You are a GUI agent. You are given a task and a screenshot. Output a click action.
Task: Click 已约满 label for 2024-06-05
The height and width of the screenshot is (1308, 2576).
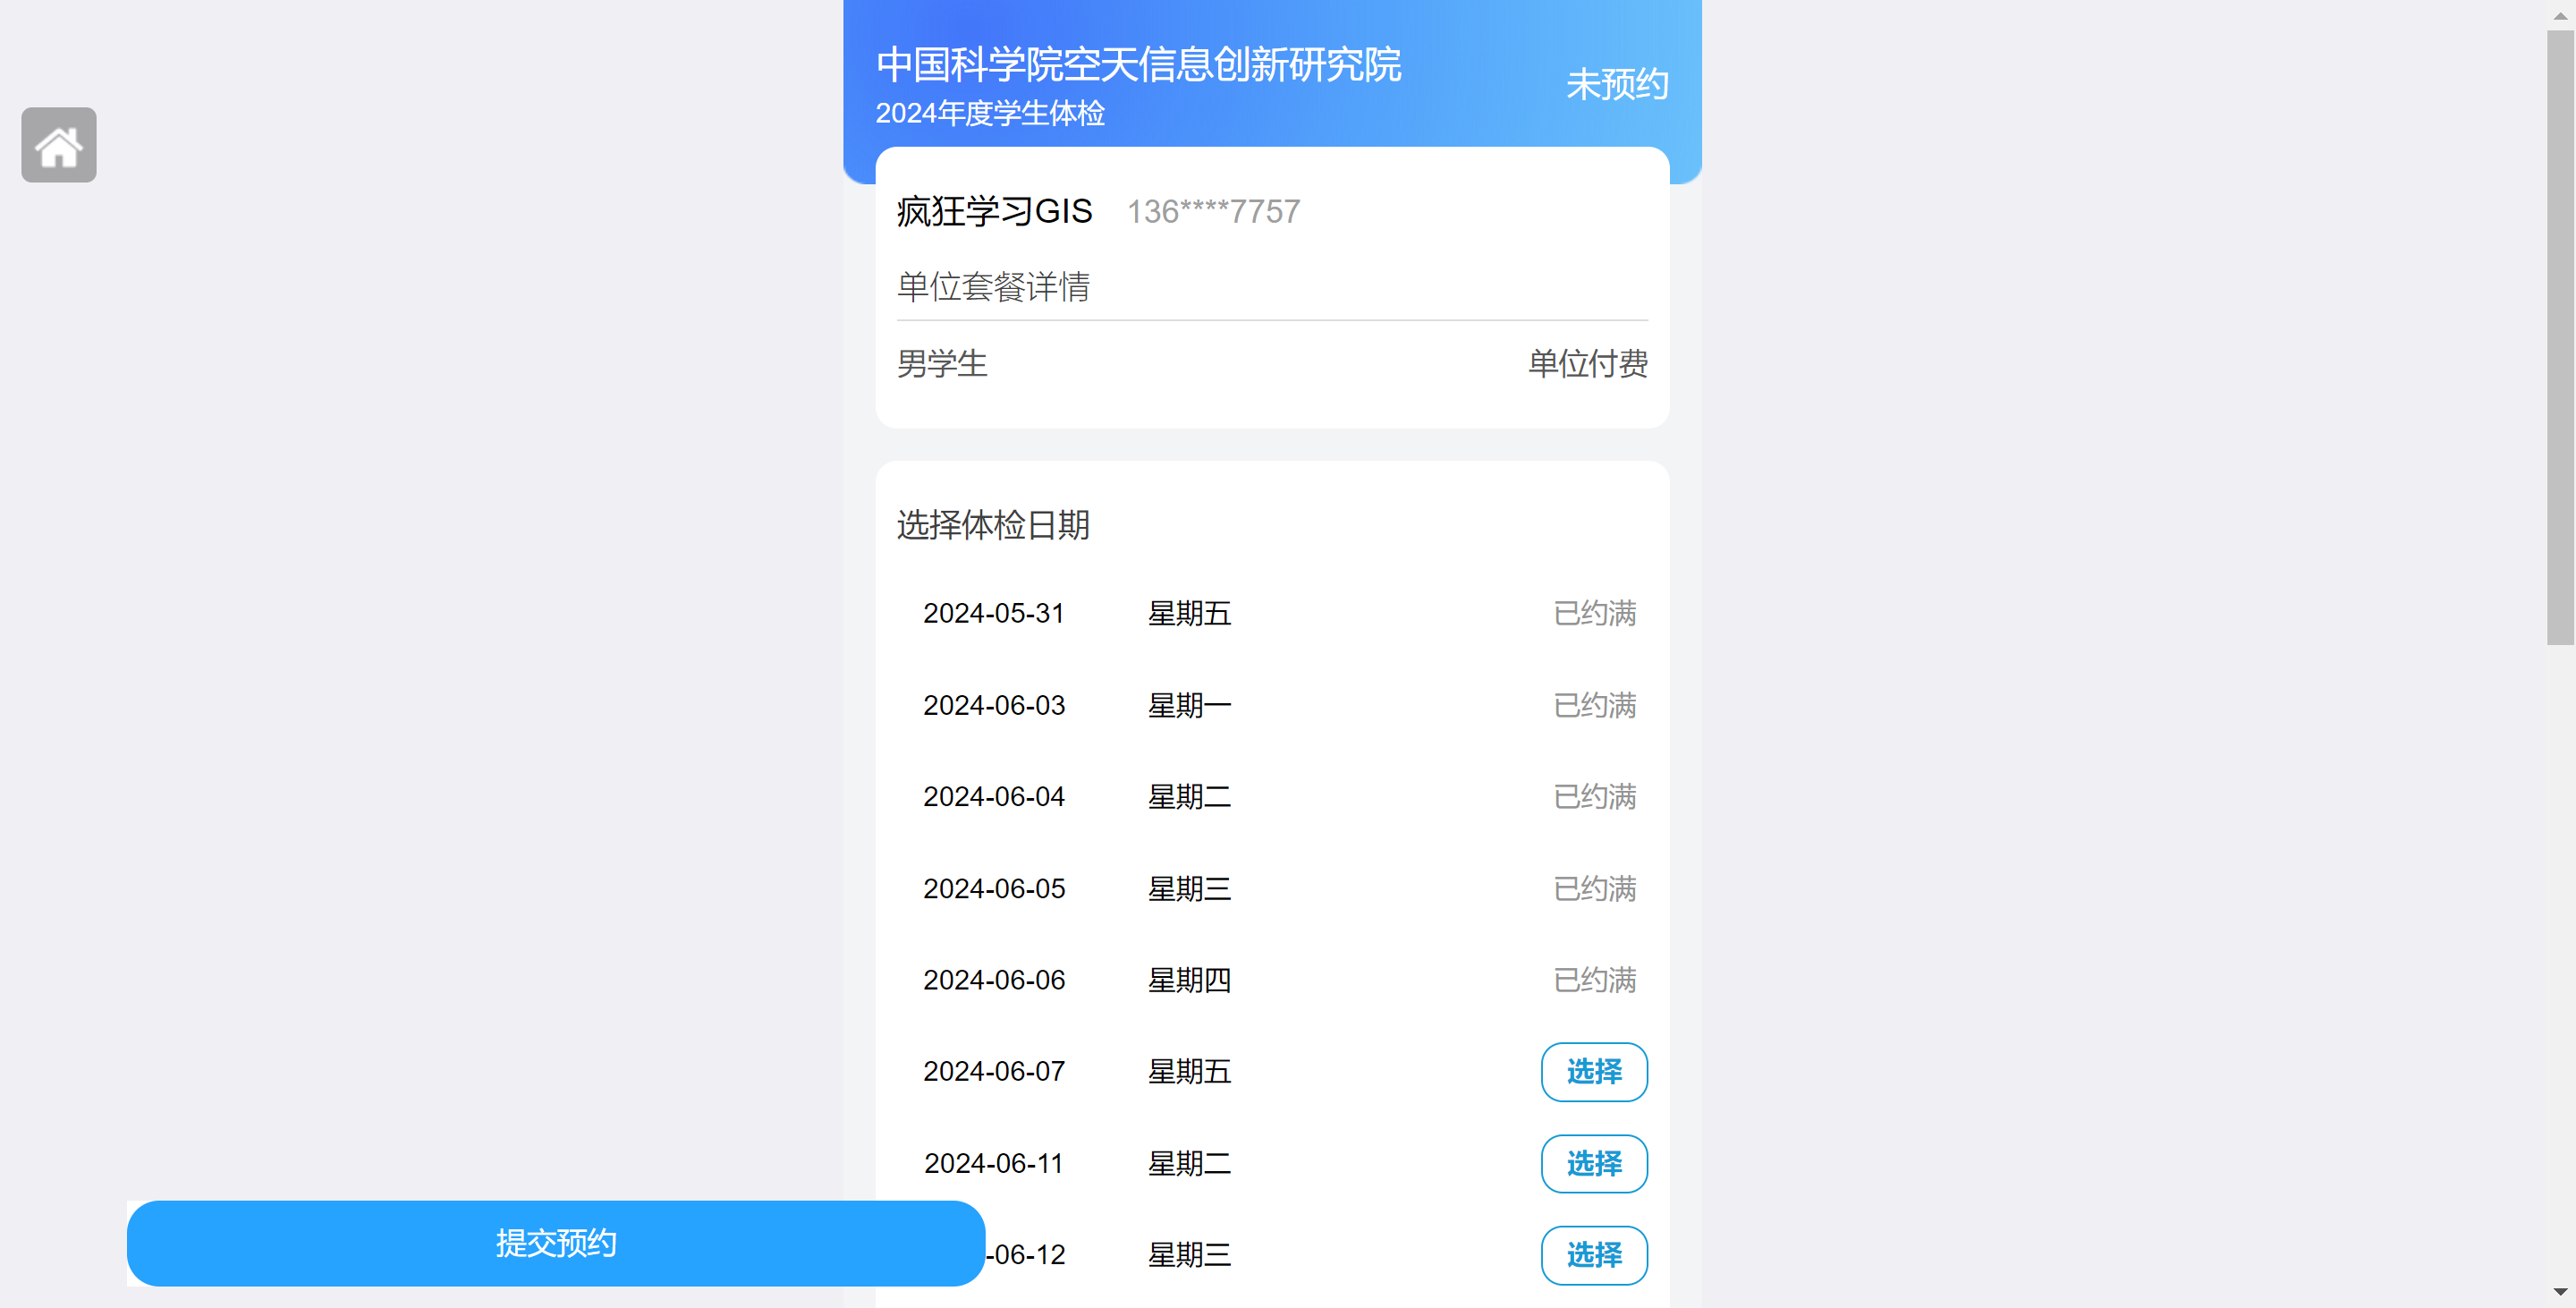coord(1594,889)
